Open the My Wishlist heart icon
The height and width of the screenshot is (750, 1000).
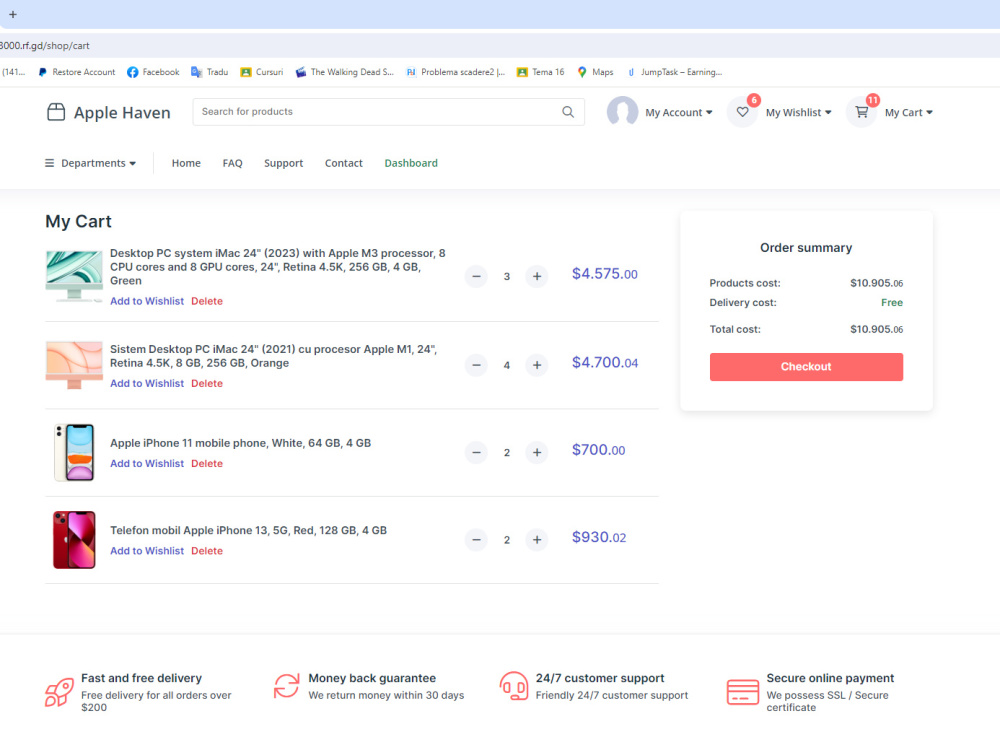pyautogui.click(x=741, y=112)
